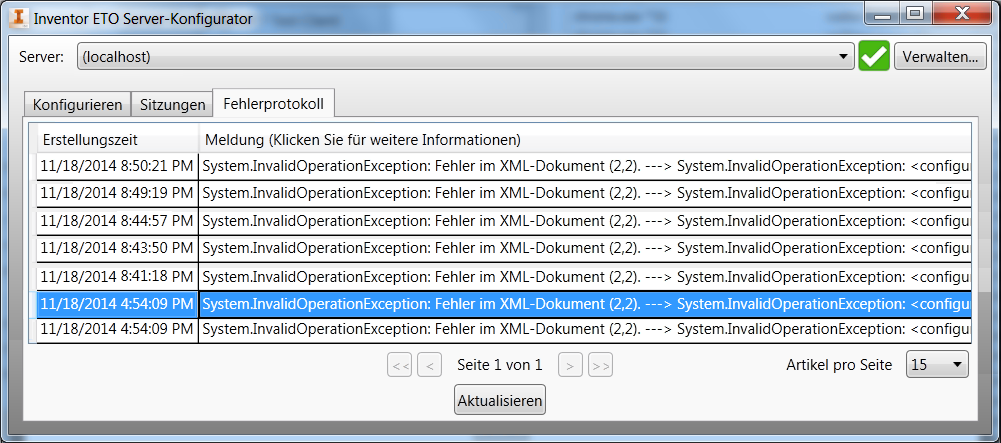Select the Fehlerprotokoll tab

pyautogui.click(x=274, y=103)
